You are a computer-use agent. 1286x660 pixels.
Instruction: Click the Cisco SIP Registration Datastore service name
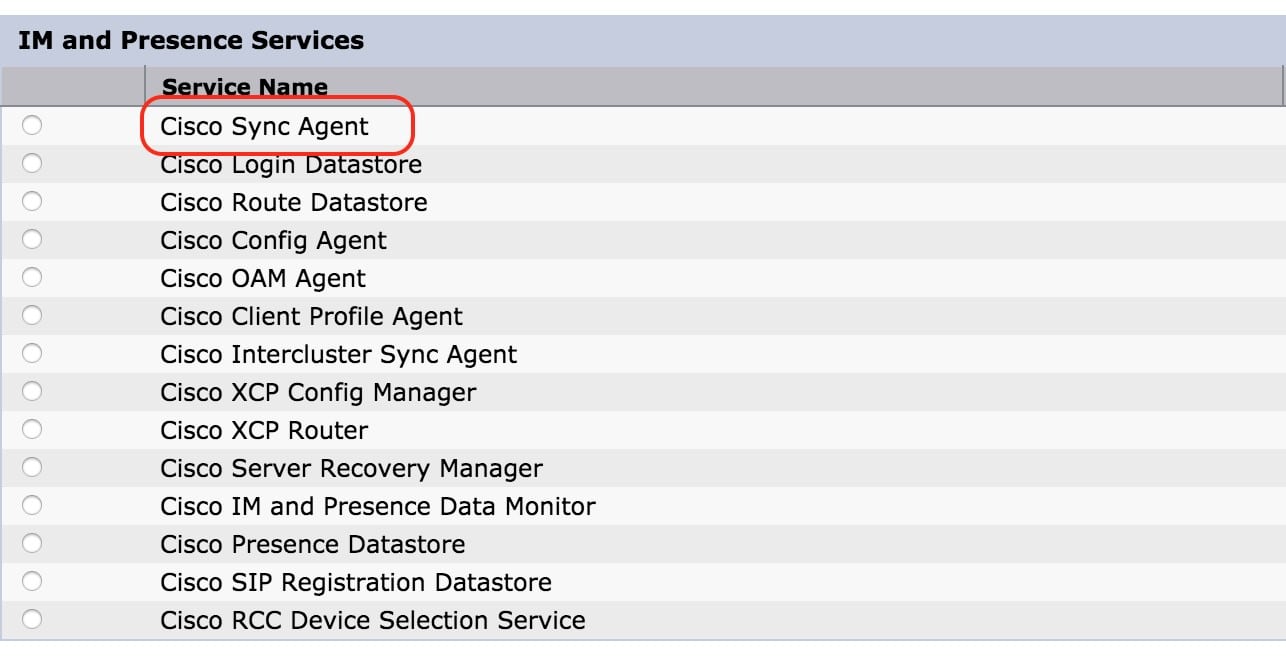pyautogui.click(x=356, y=583)
